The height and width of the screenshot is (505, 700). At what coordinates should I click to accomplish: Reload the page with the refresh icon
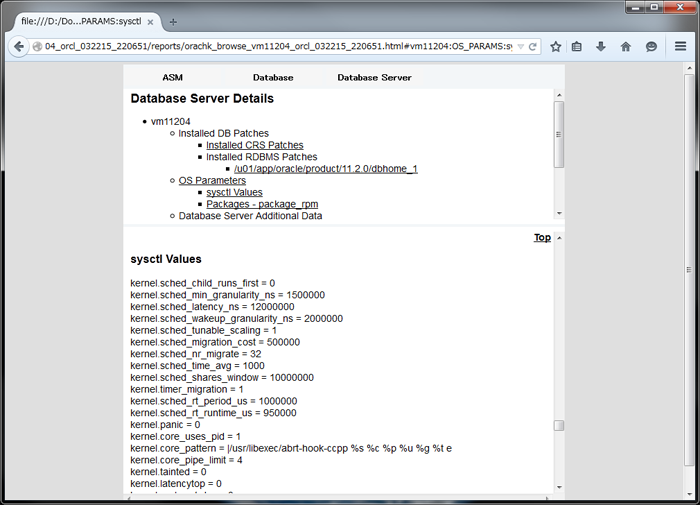(532, 46)
